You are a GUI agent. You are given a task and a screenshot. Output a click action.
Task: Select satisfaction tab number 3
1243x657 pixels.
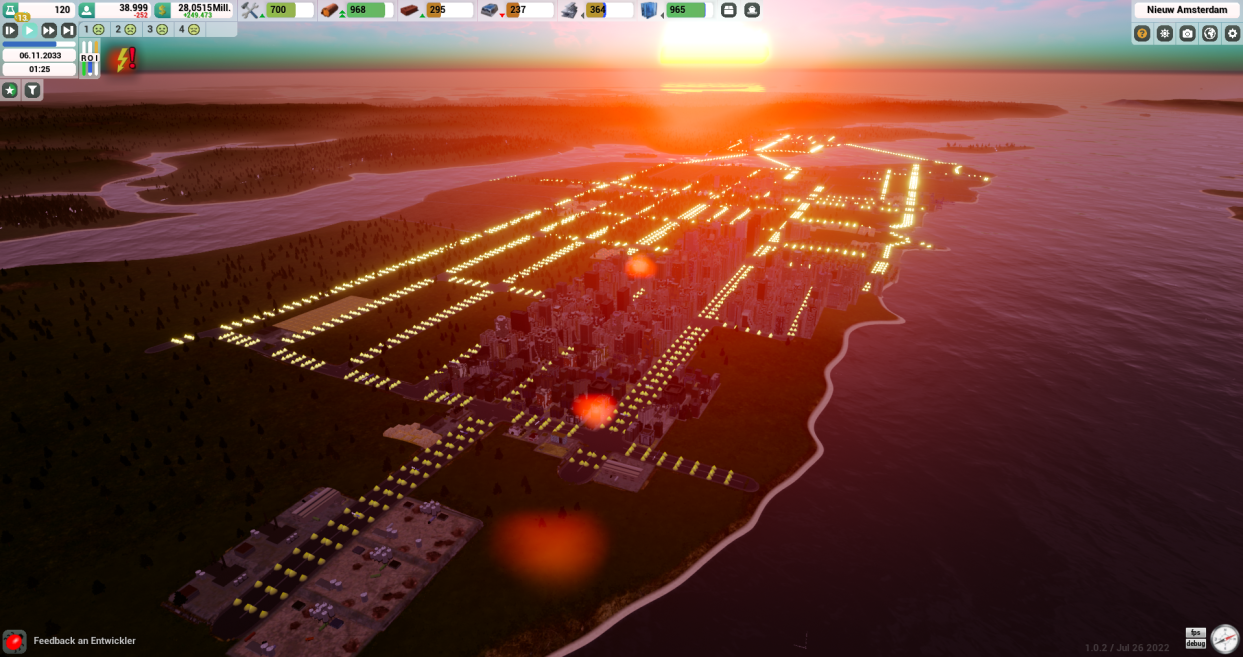click(x=156, y=30)
